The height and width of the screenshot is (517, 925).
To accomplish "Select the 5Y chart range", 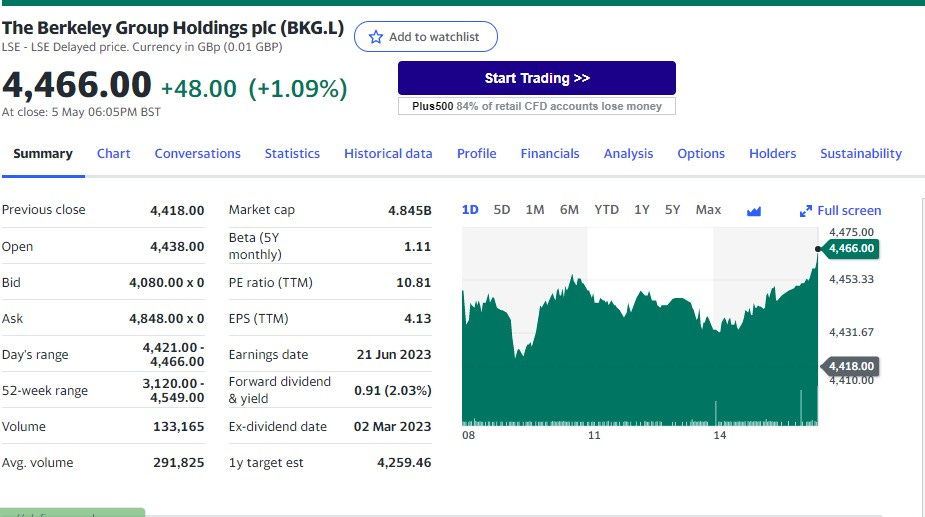I will [673, 210].
